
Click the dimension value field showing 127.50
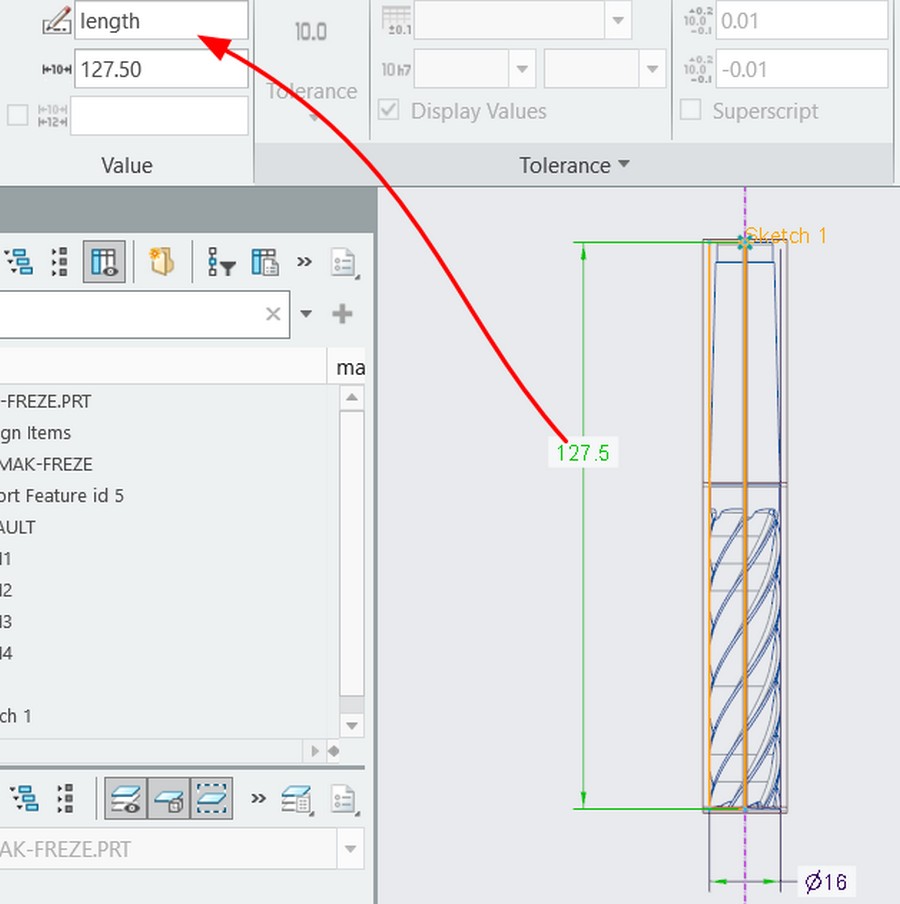pos(161,69)
